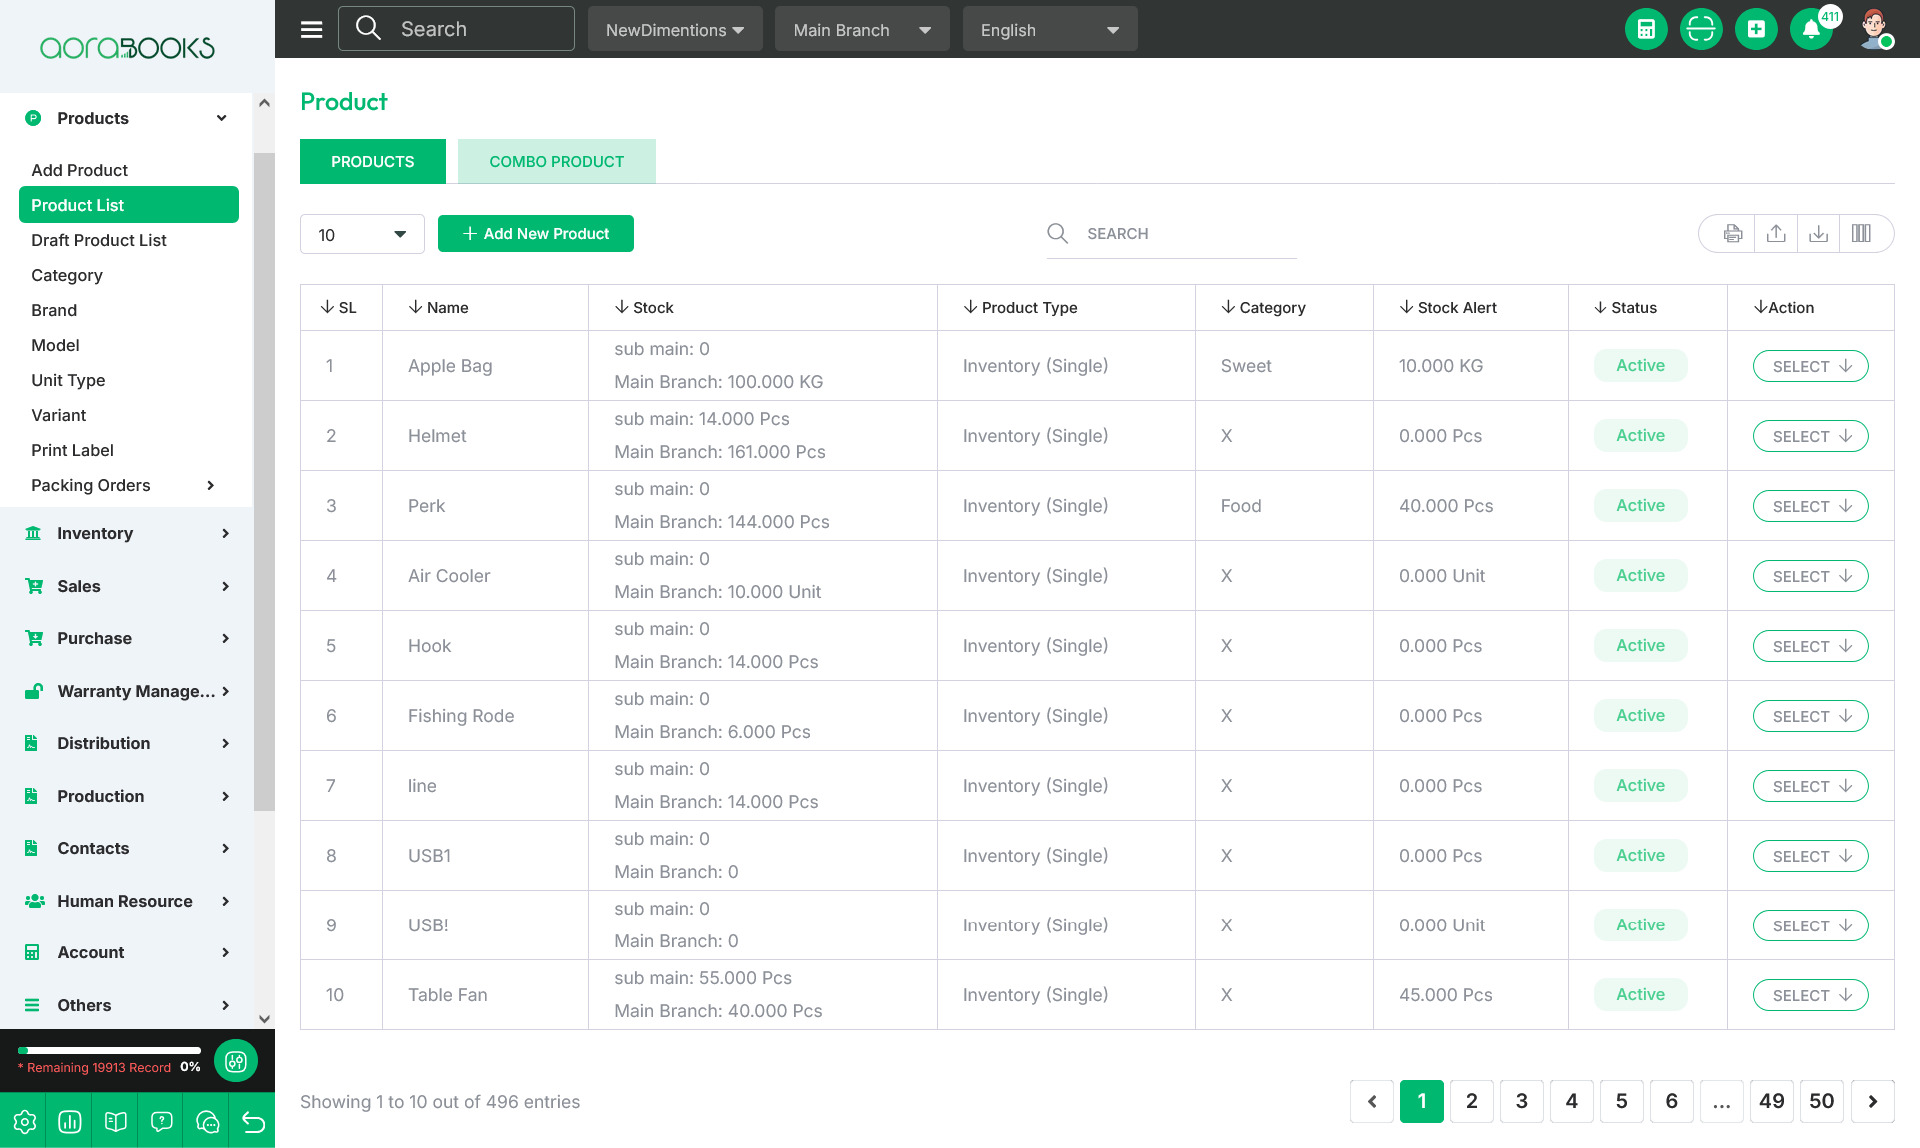Viewport: 1920px width, 1148px height.
Task: Click the round green icon beside record usage
Action: 236,1061
